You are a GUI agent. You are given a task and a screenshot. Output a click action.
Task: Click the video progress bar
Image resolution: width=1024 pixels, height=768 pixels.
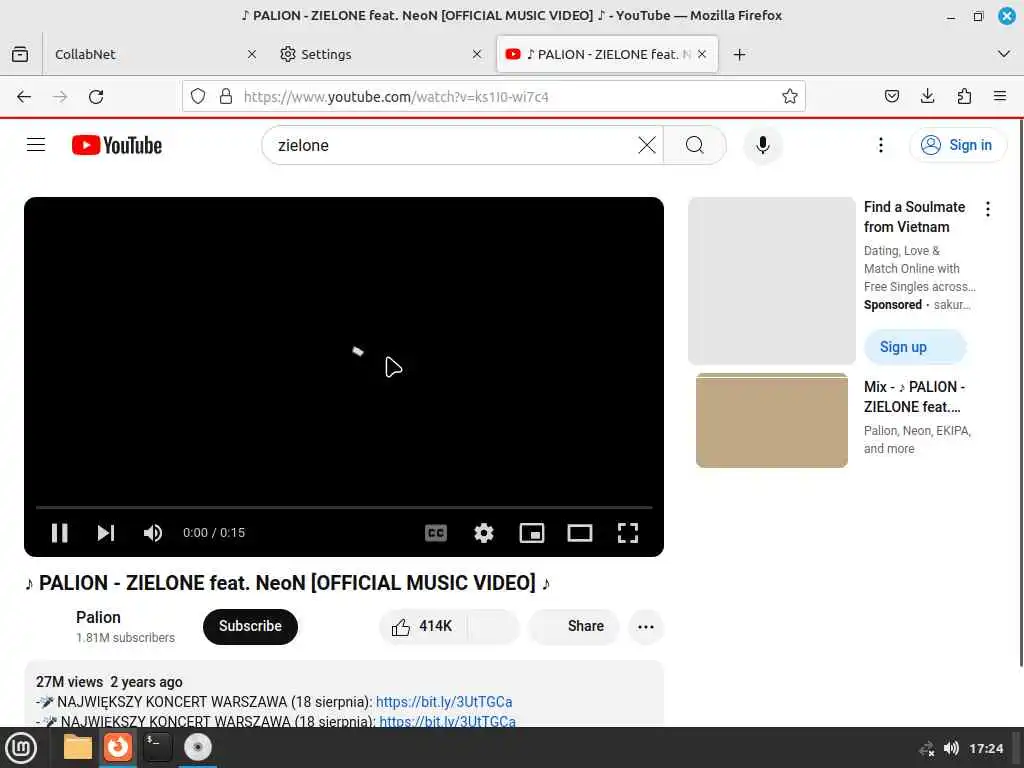point(344,507)
